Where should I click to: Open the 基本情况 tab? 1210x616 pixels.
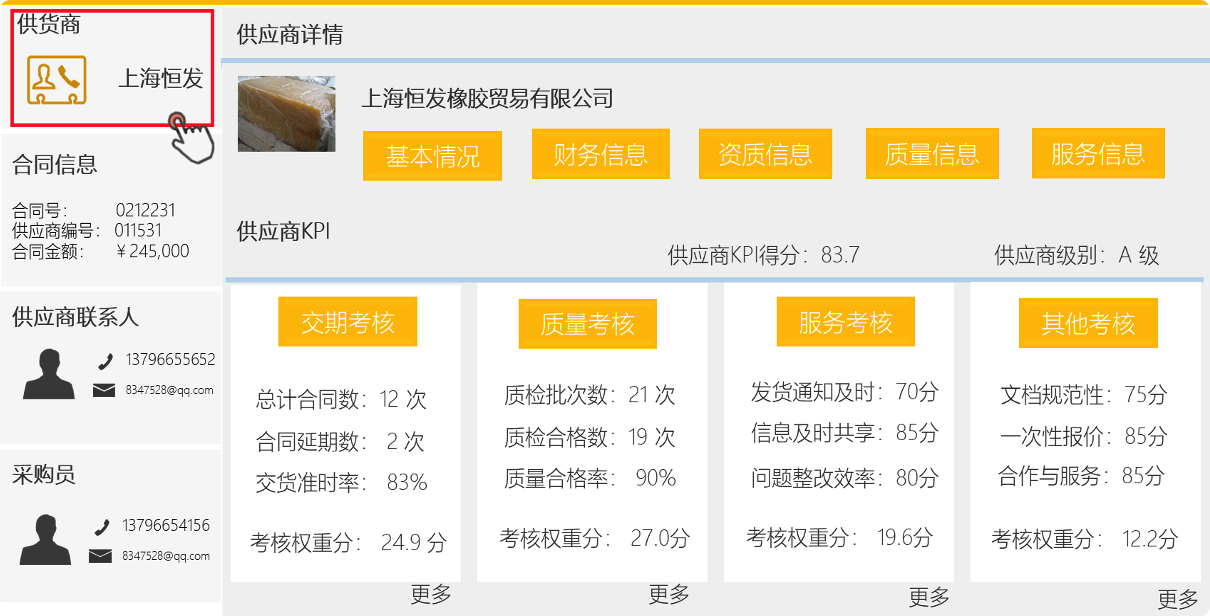(432, 156)
